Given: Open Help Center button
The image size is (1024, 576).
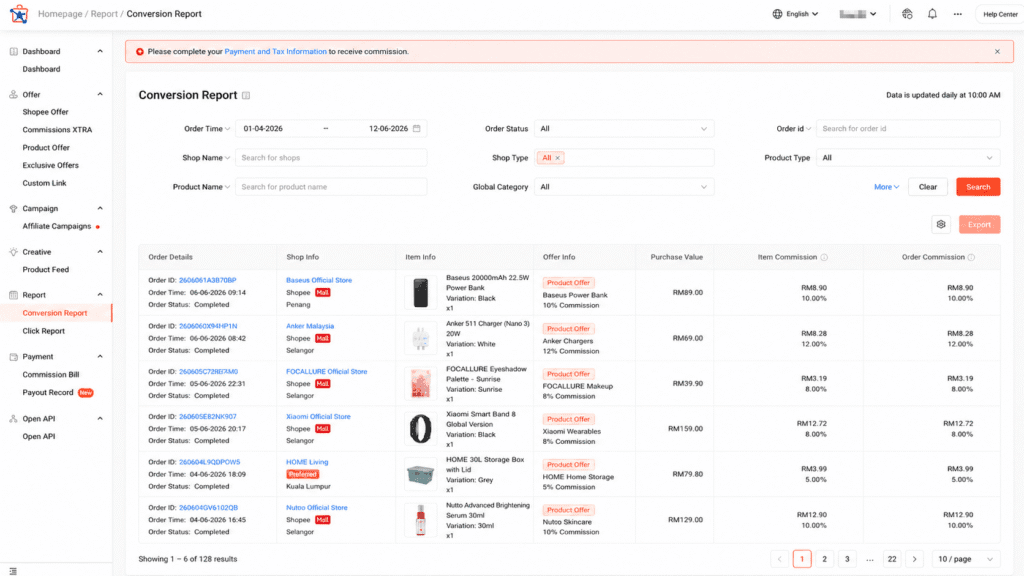Looking at the screenshot, I should 1000,14.
